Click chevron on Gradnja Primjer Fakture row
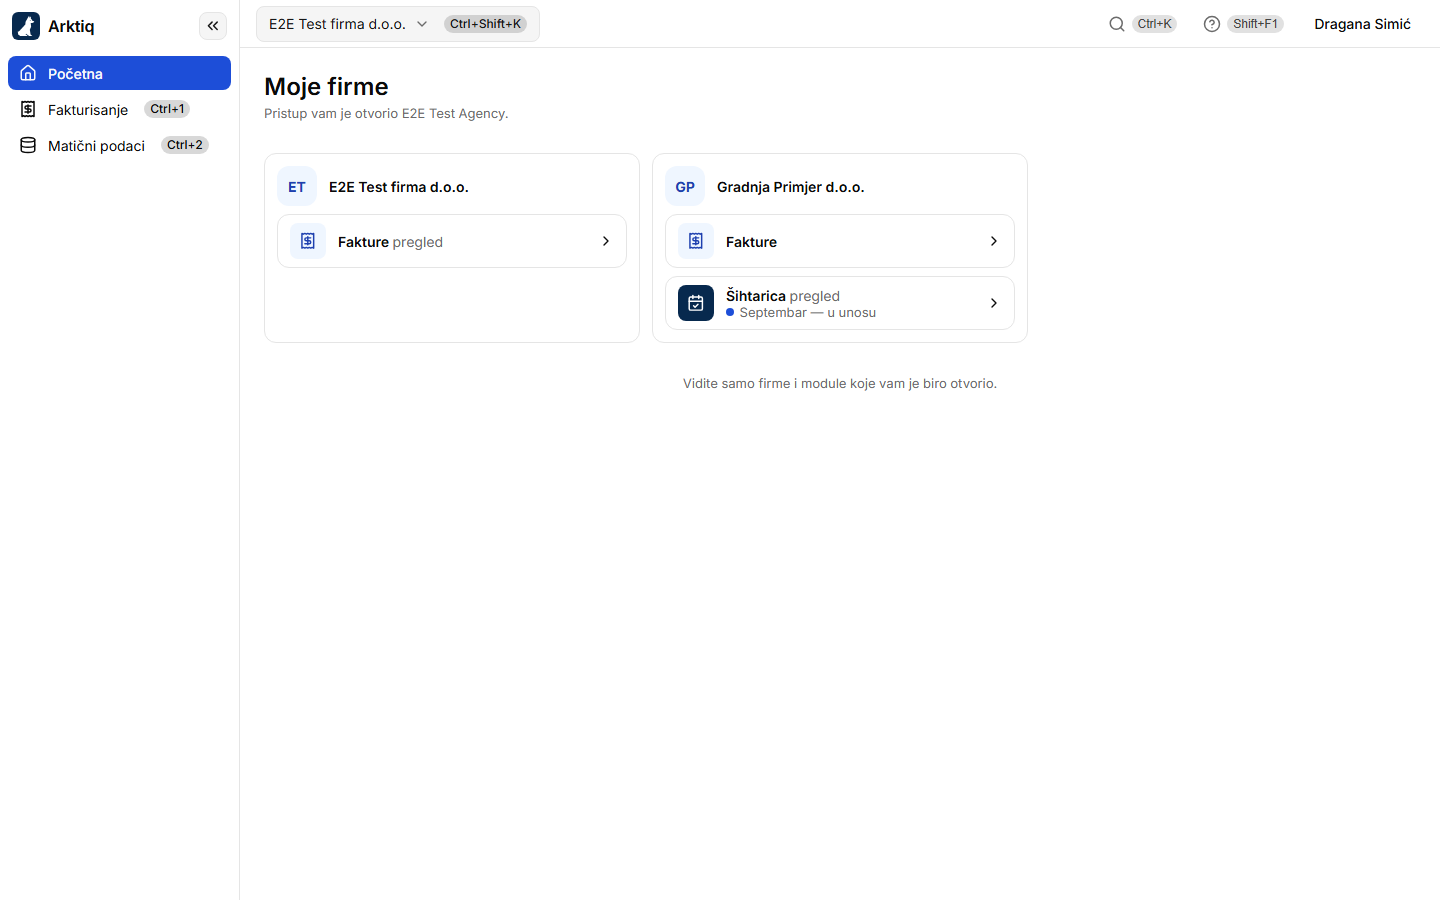 (x=994, y=241)
